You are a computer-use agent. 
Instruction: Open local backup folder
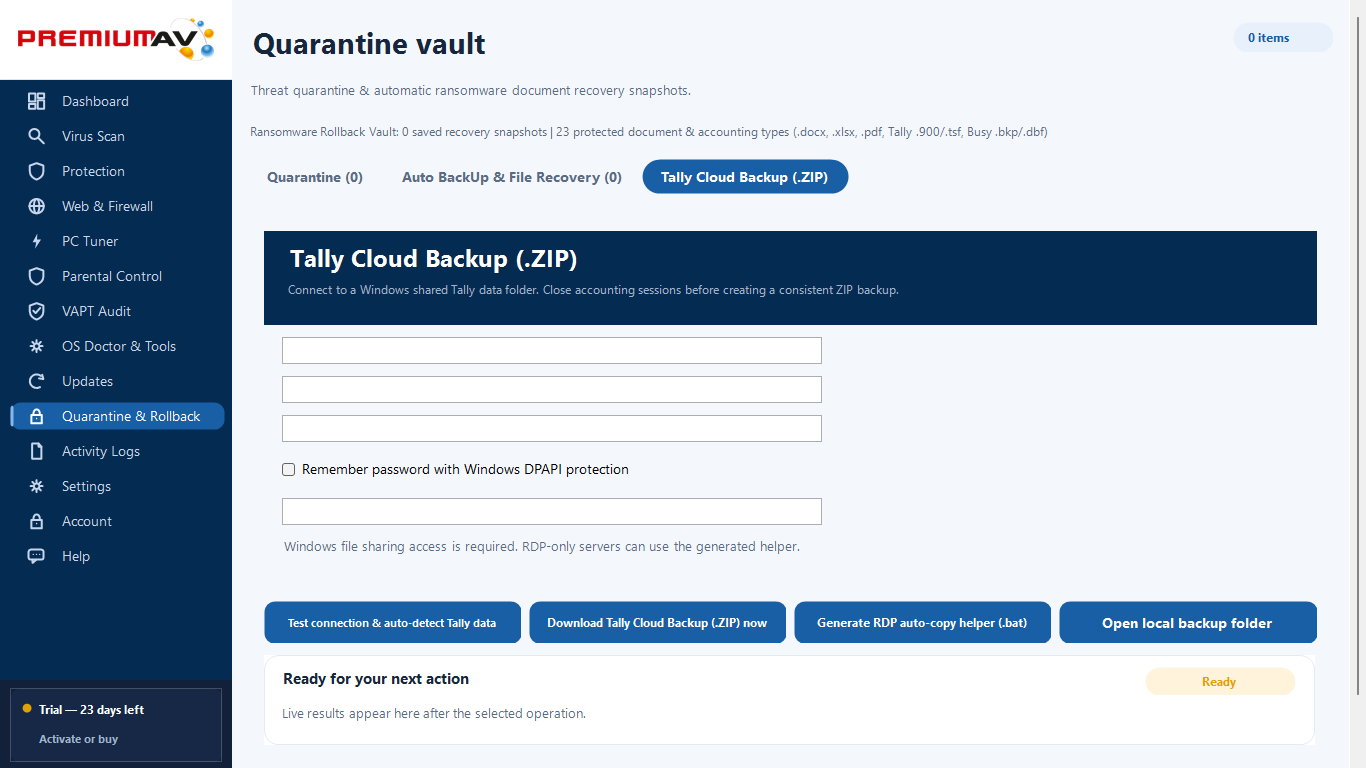pyautogui.click(x=1187, y=623)
